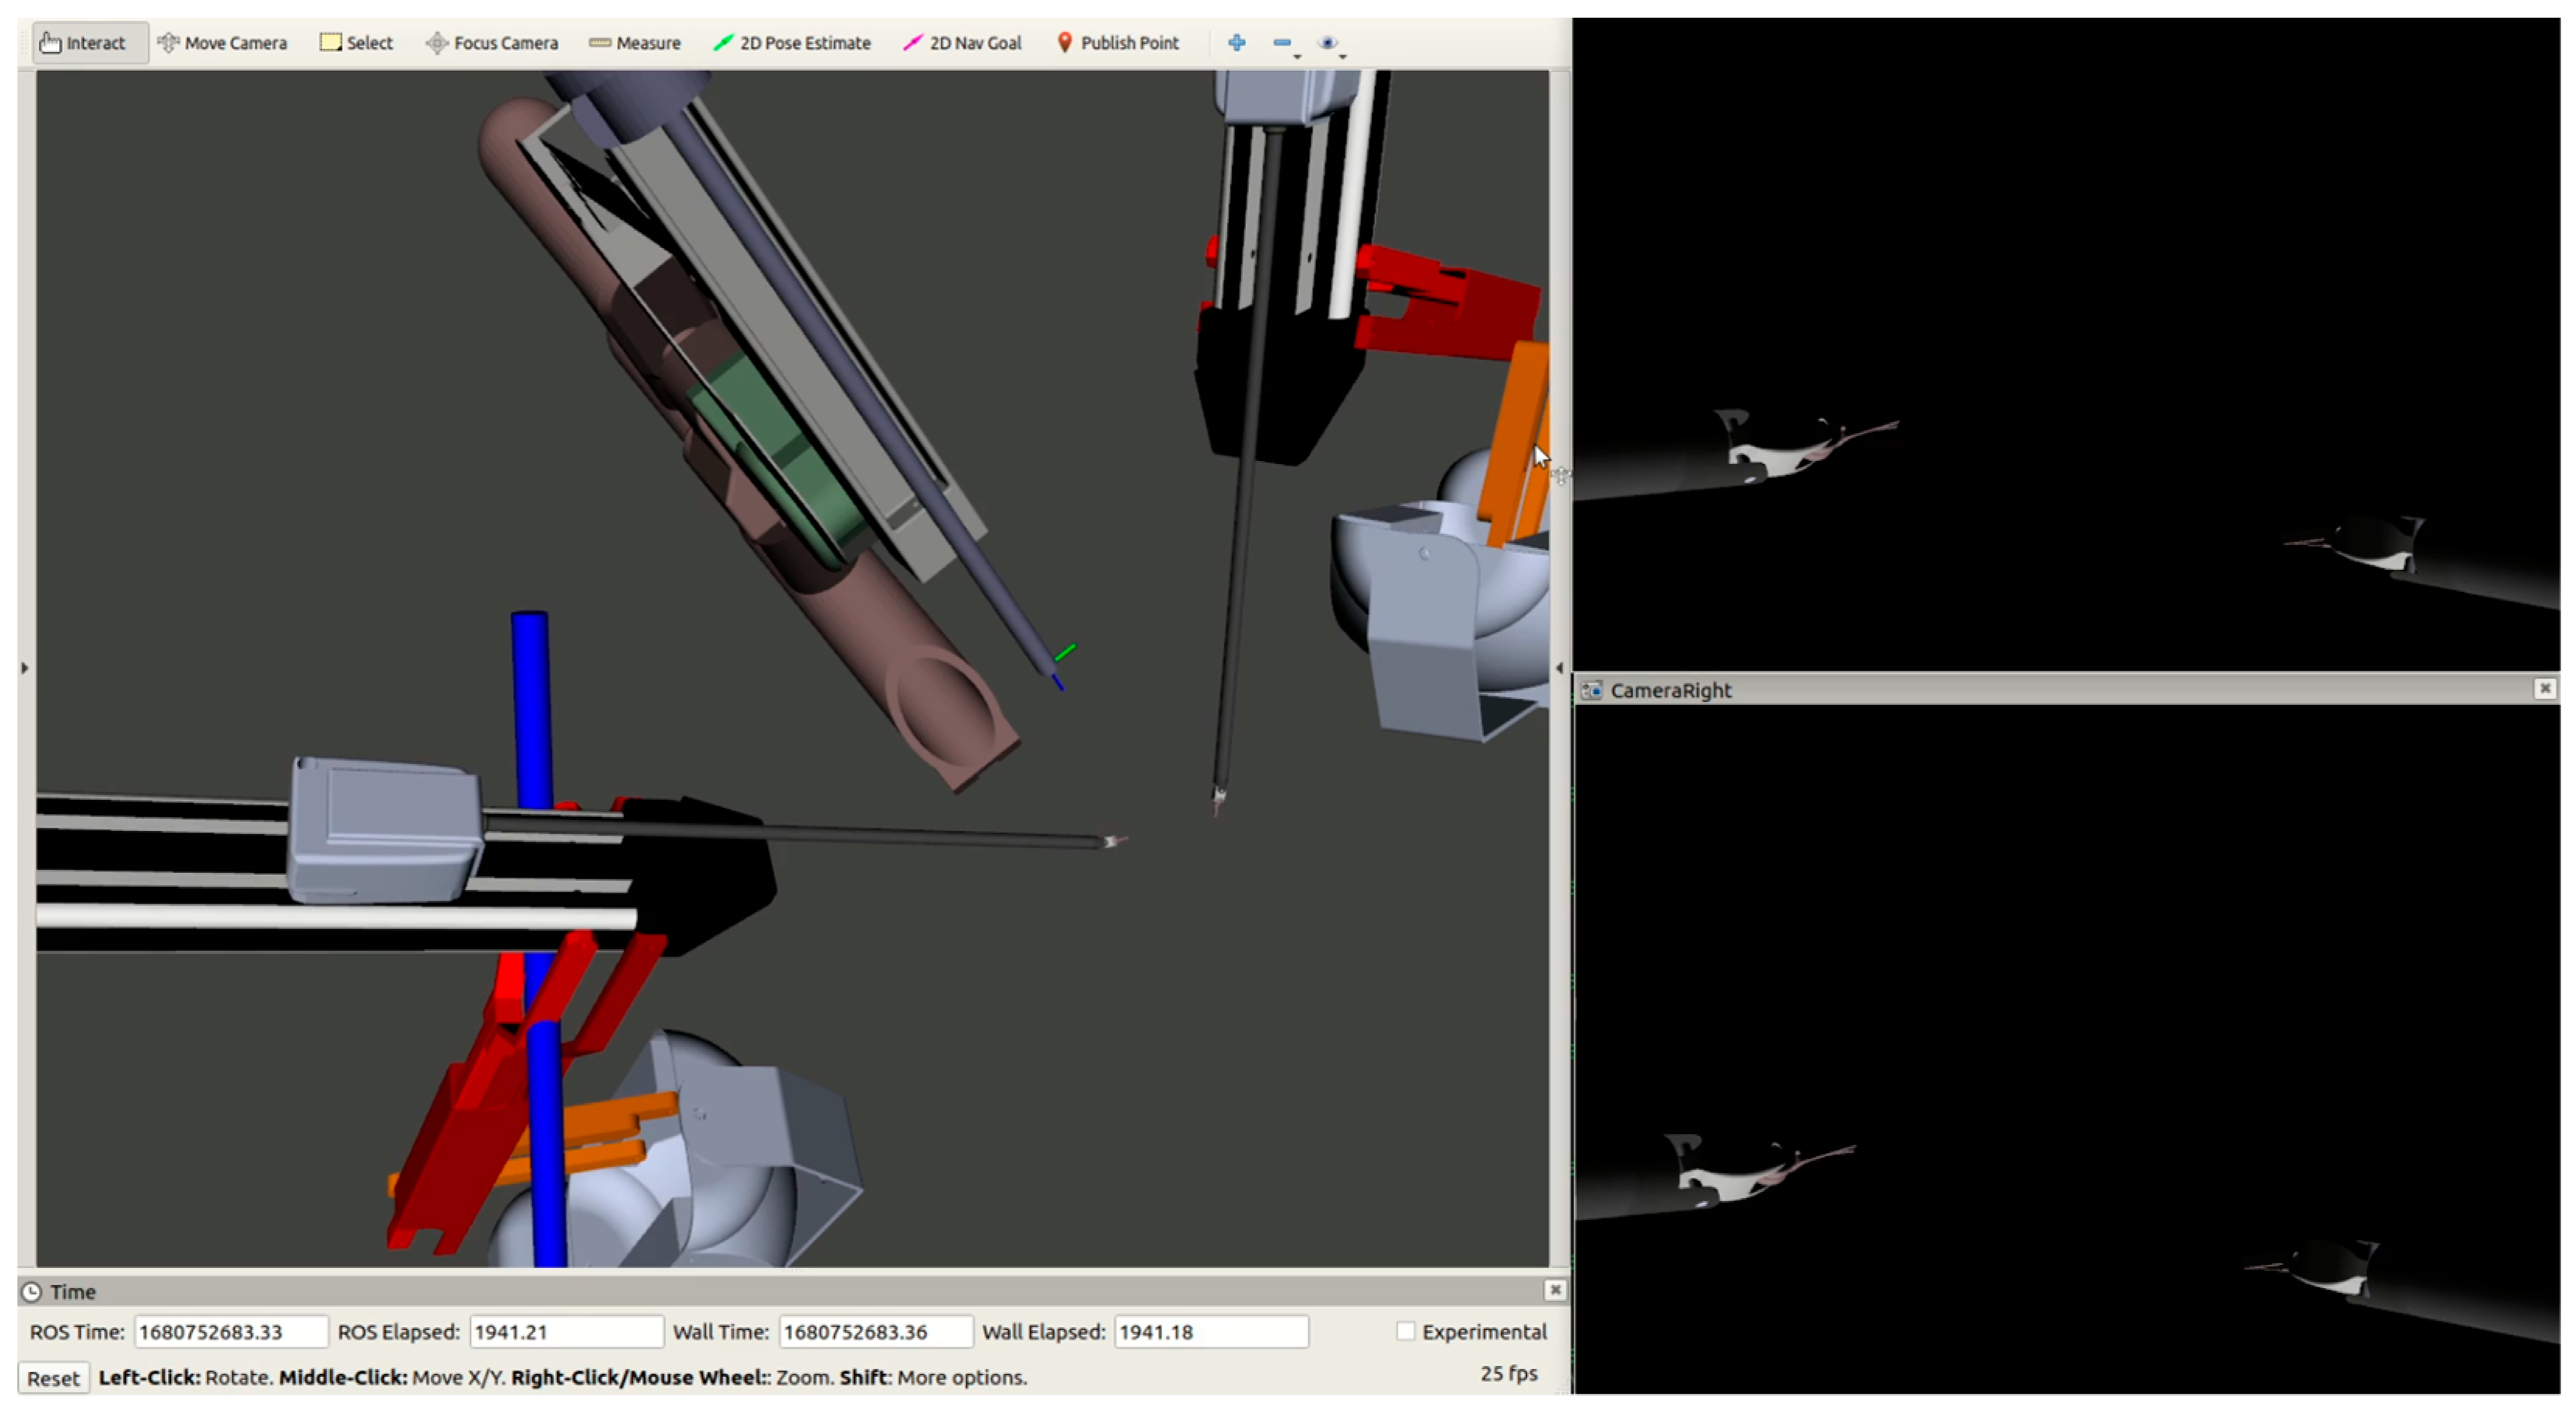2576x1408 pixels.
Task: Enable the Measure tool
Action: pos(635,43)
